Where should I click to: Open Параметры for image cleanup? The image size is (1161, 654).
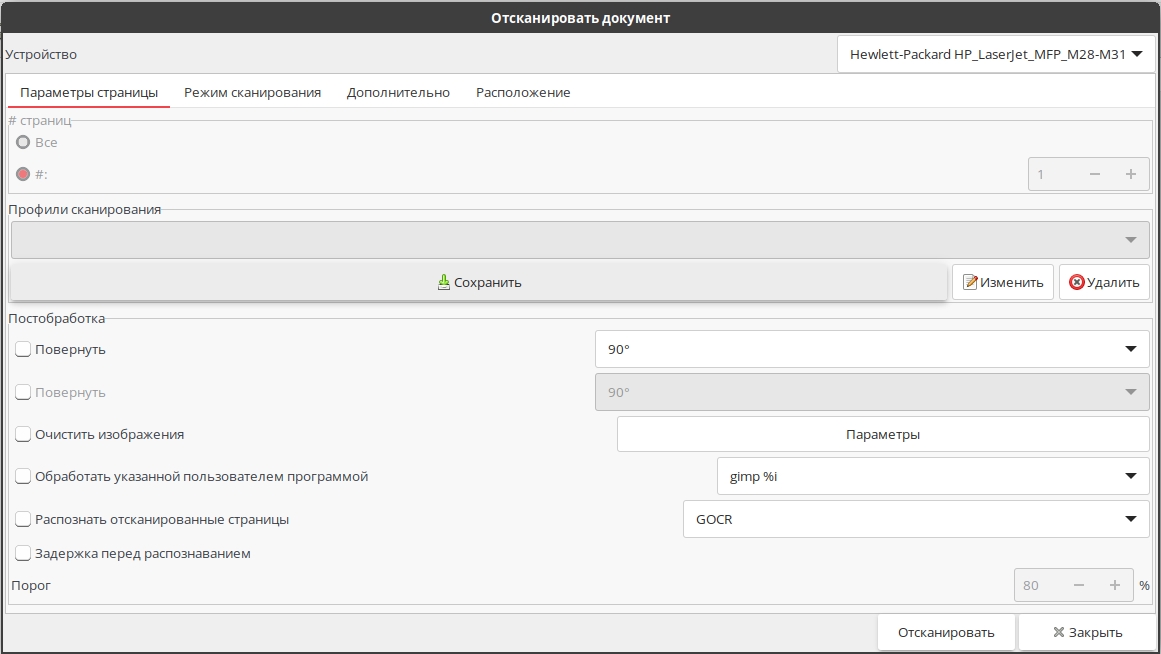[x=882, y=435]
